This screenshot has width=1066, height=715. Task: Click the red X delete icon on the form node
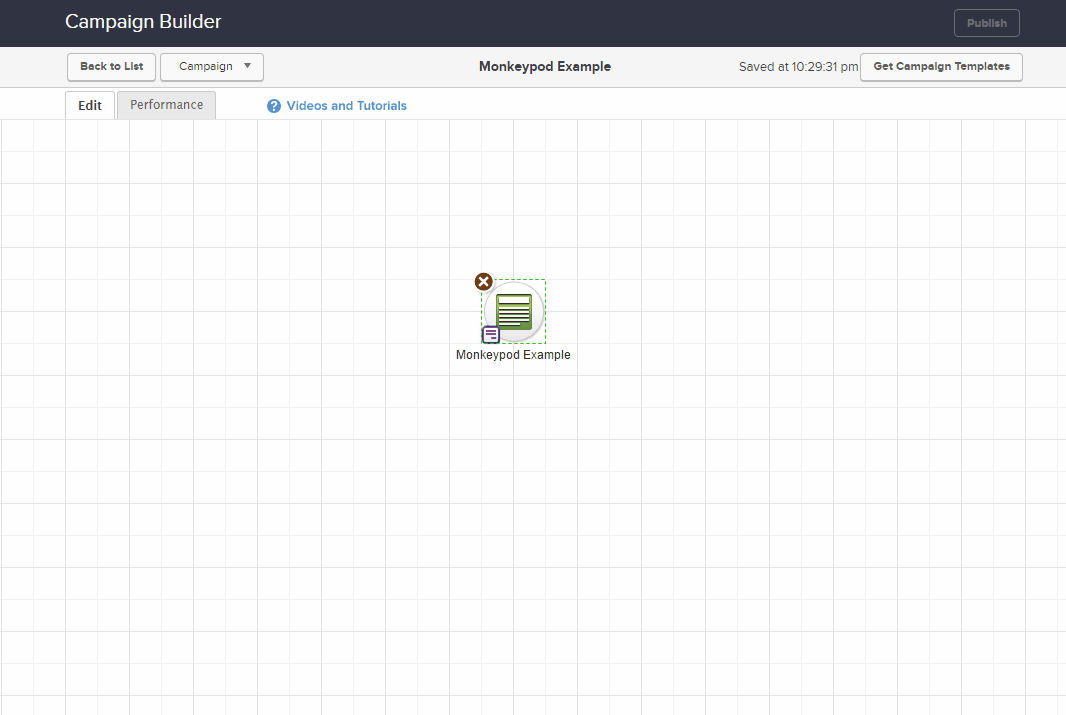pos(483,281)
